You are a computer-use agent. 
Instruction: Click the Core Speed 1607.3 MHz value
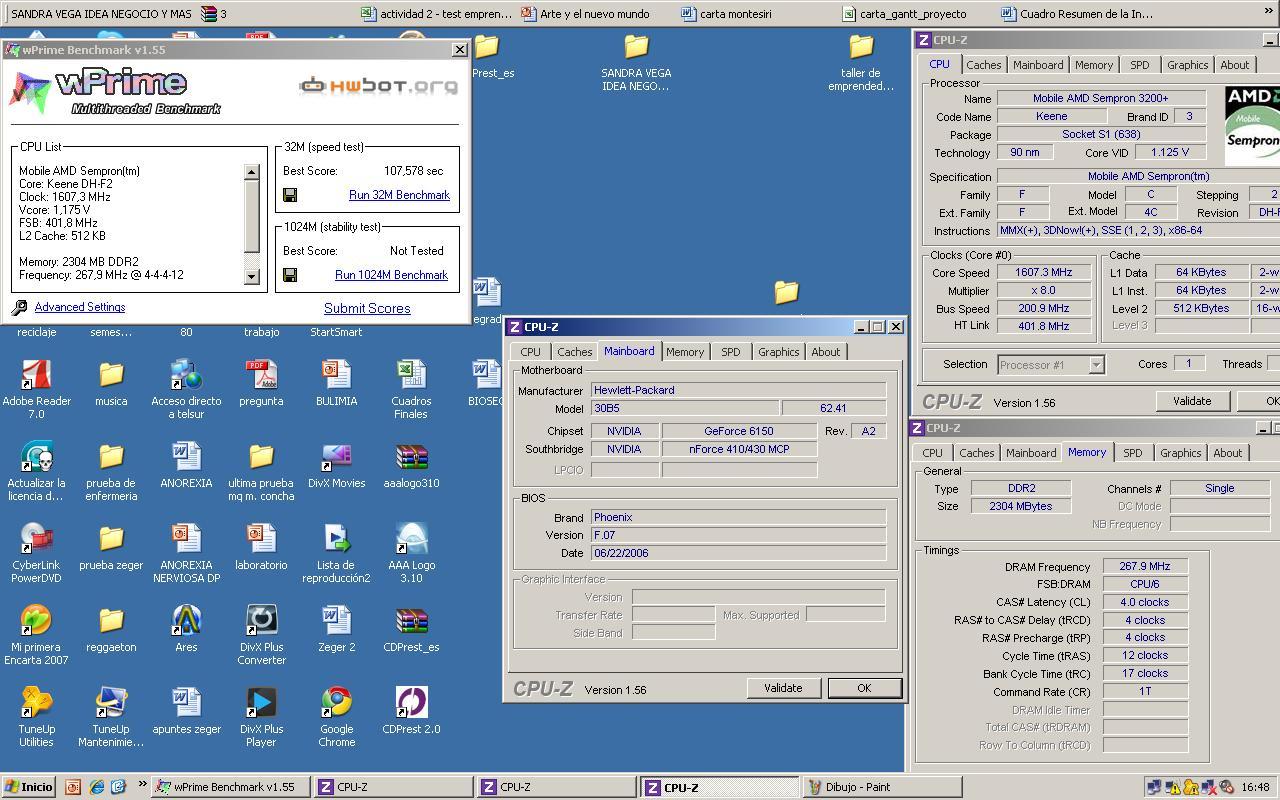(x=1044, y=273)
